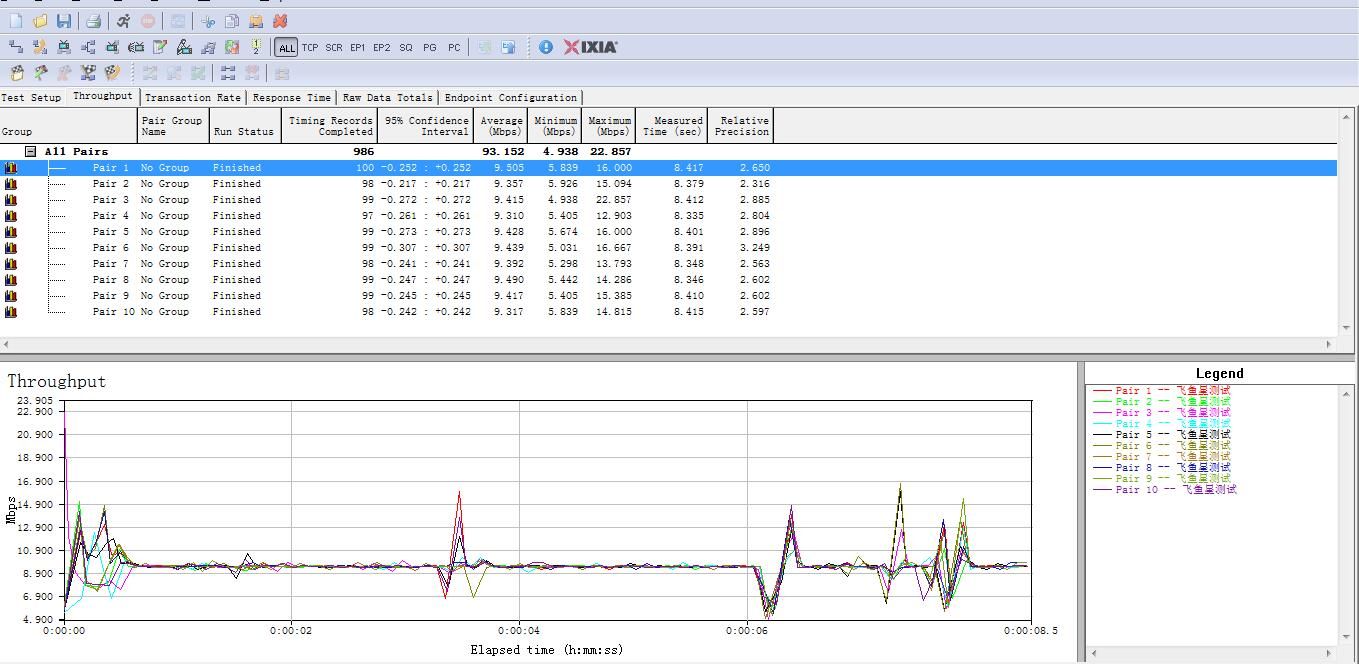Image resolution: width=1359 pixels, height=664 pixels.
Task: Open the Endpoint Configuration tab
Action: (x=511, y=98)
